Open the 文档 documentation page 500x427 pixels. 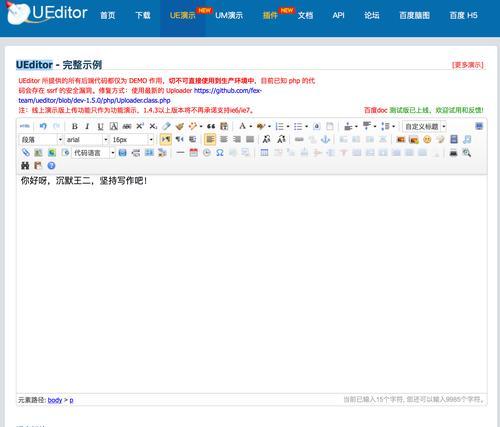point(305,15)
